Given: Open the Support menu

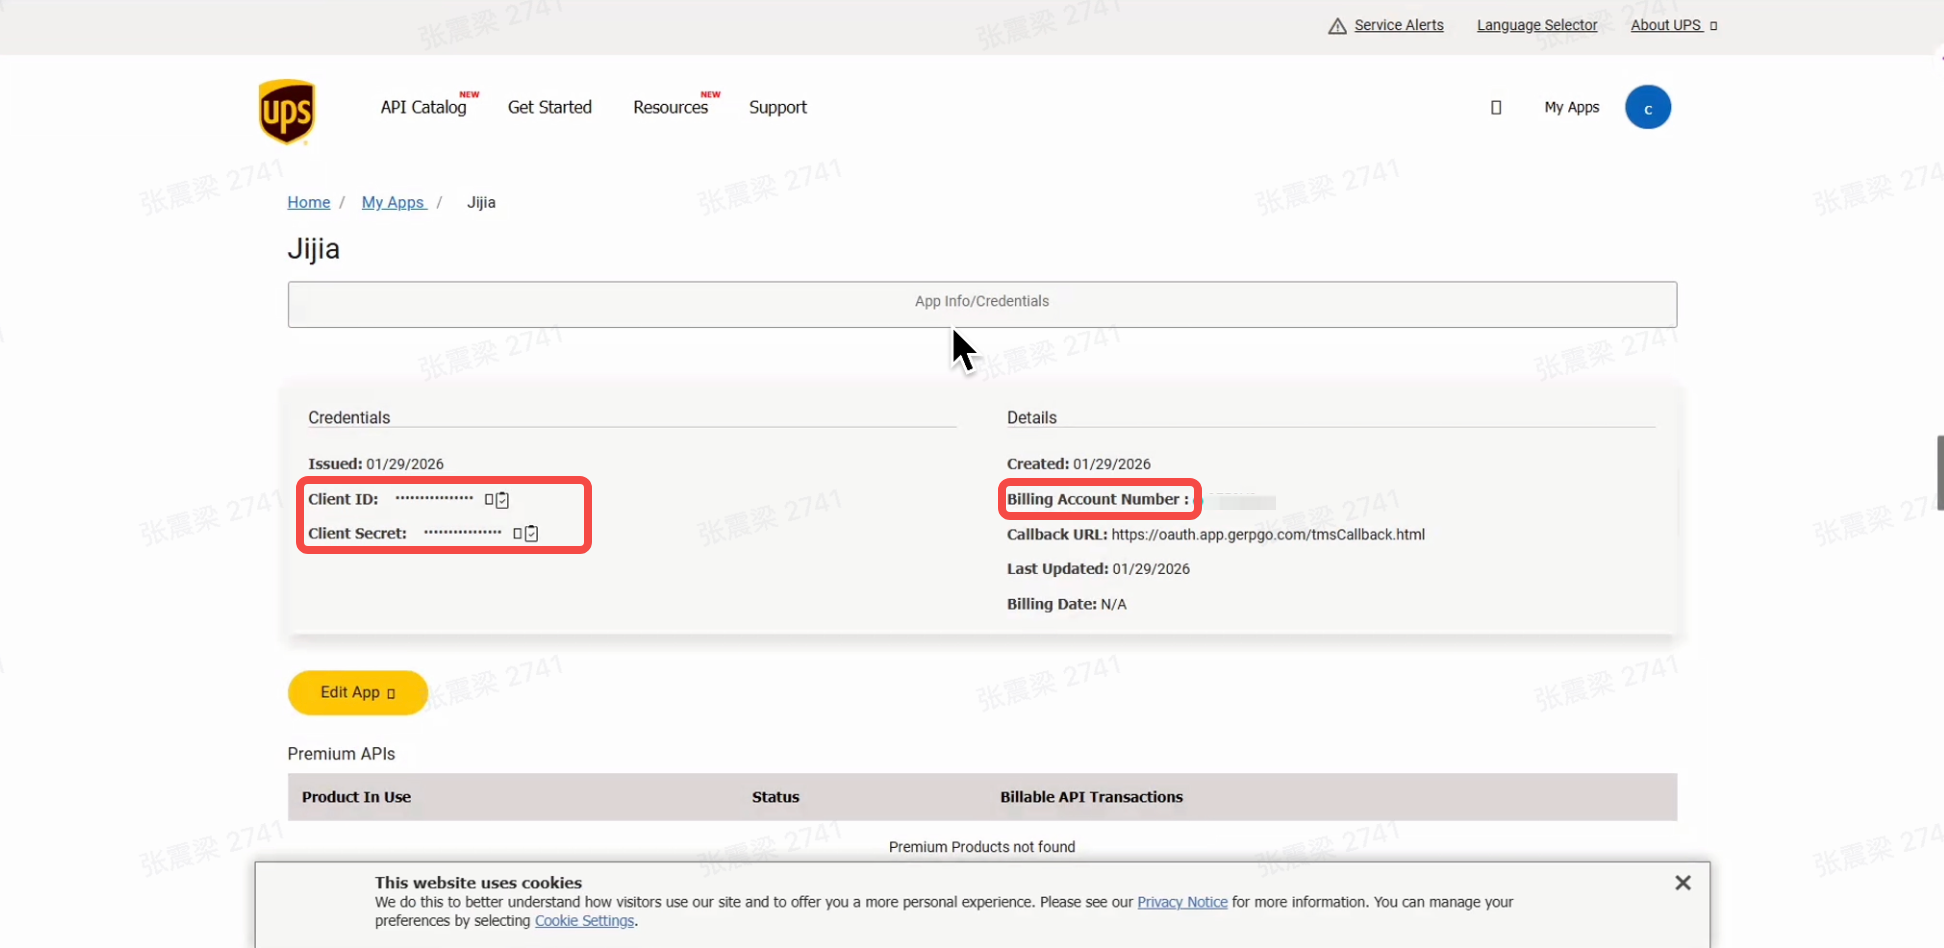Looking at the screenshot, I should coord(778,107).
